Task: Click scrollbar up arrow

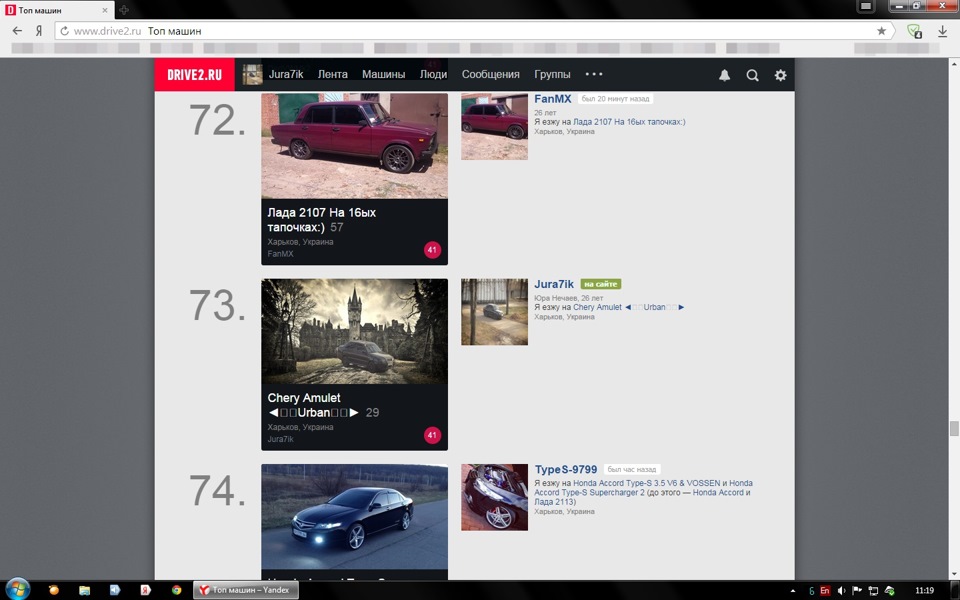Action: (x=953, y=63)
